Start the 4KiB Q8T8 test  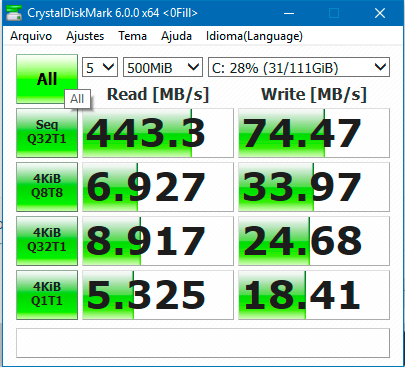click(x=47, y=187)
